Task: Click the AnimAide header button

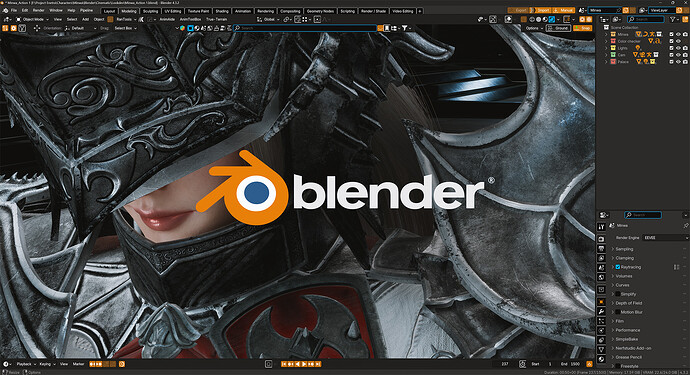Action: [167, 19]
